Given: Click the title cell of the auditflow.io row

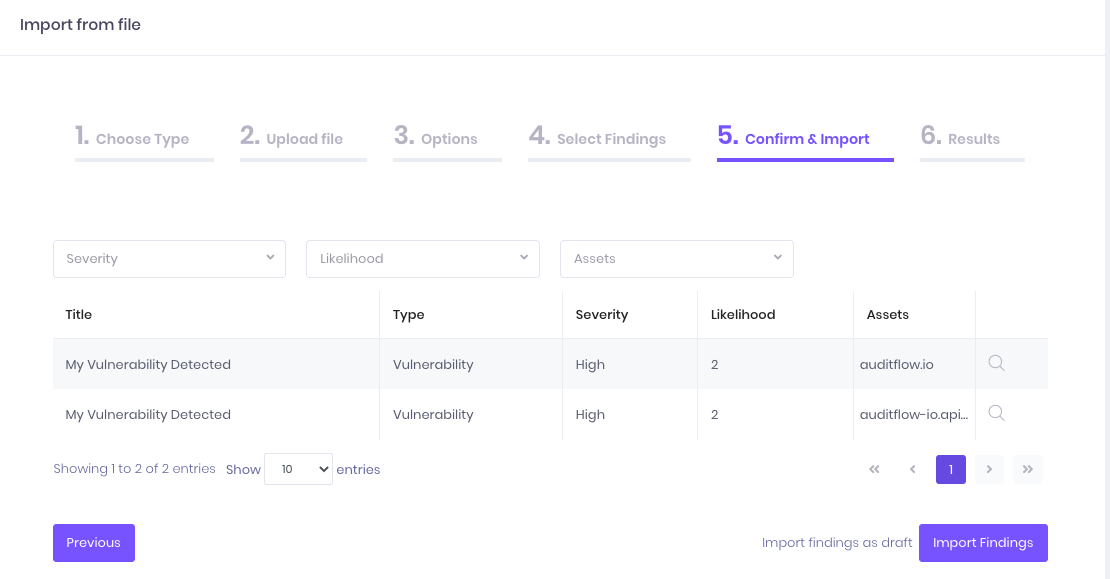Looking at the screenshot, I should pos(216,365).
